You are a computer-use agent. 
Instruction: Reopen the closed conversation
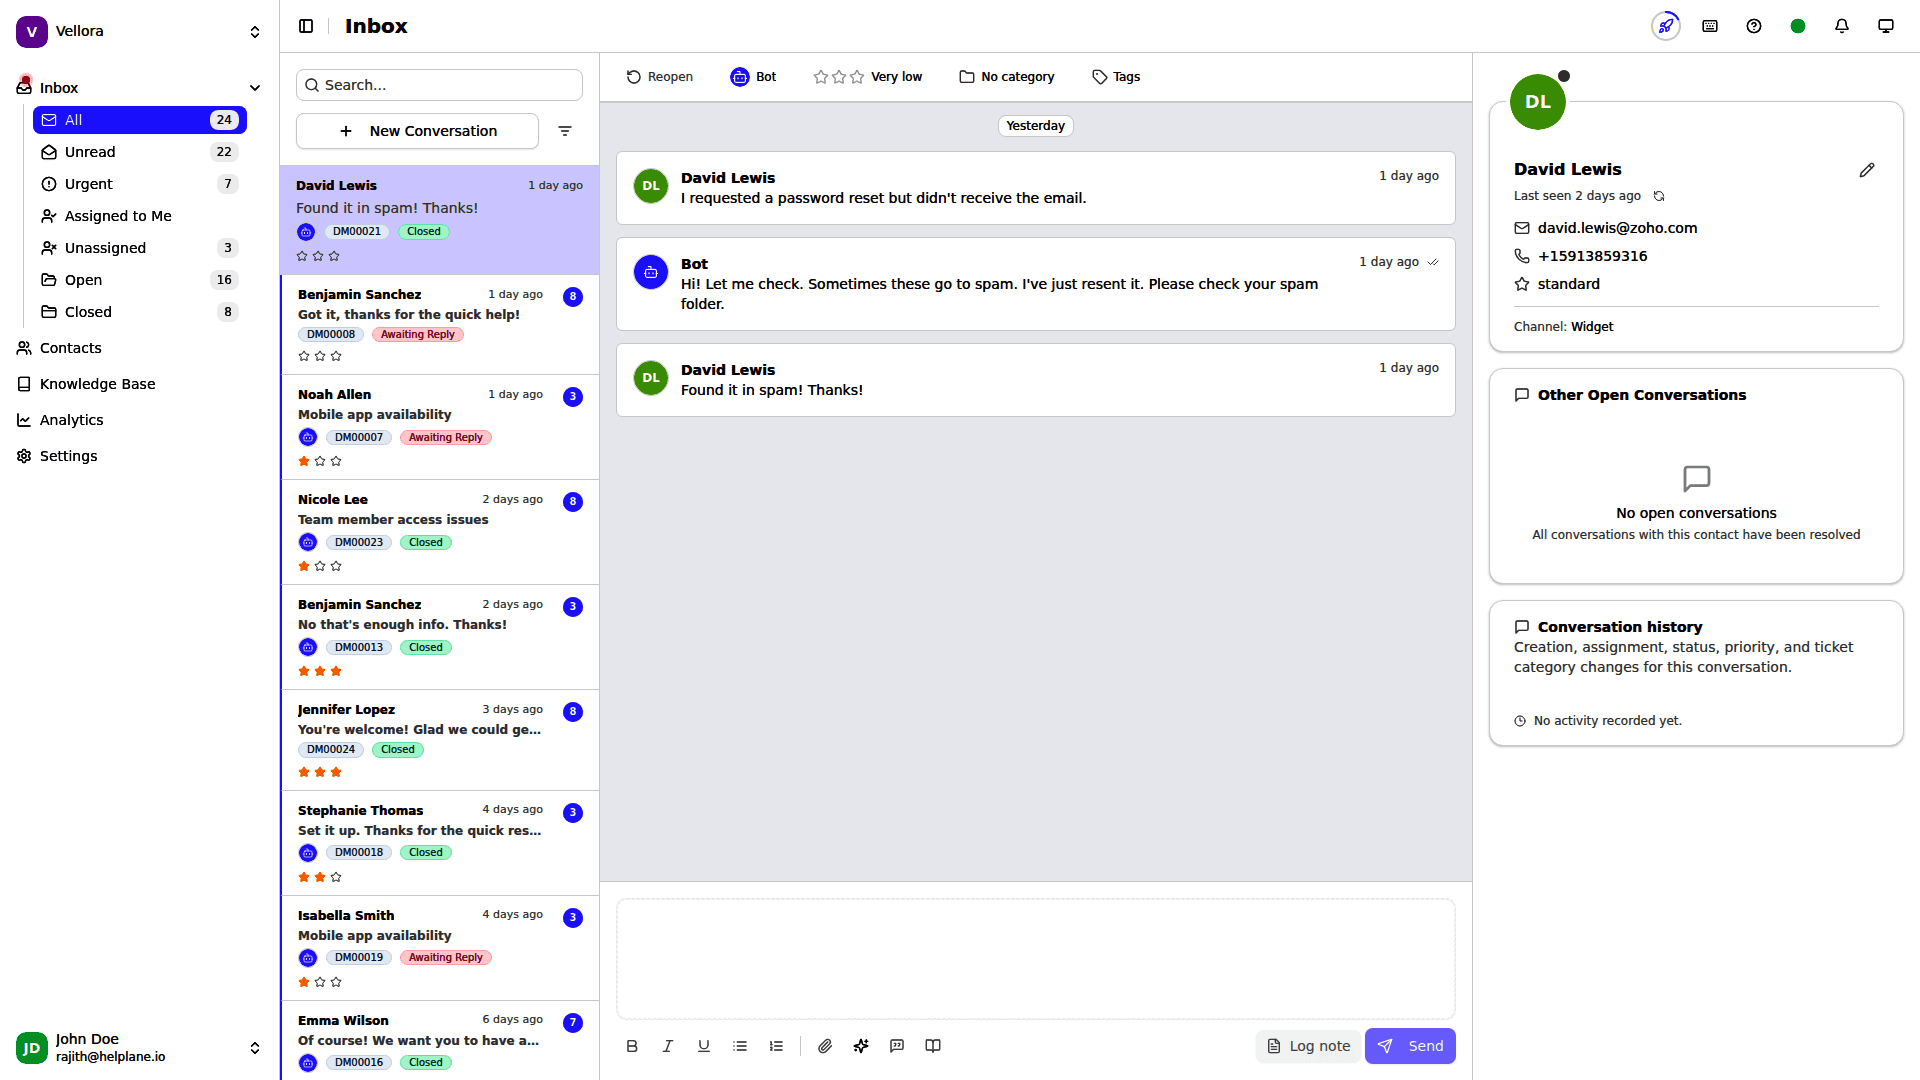pyautogui.click(x=659, y=77)
